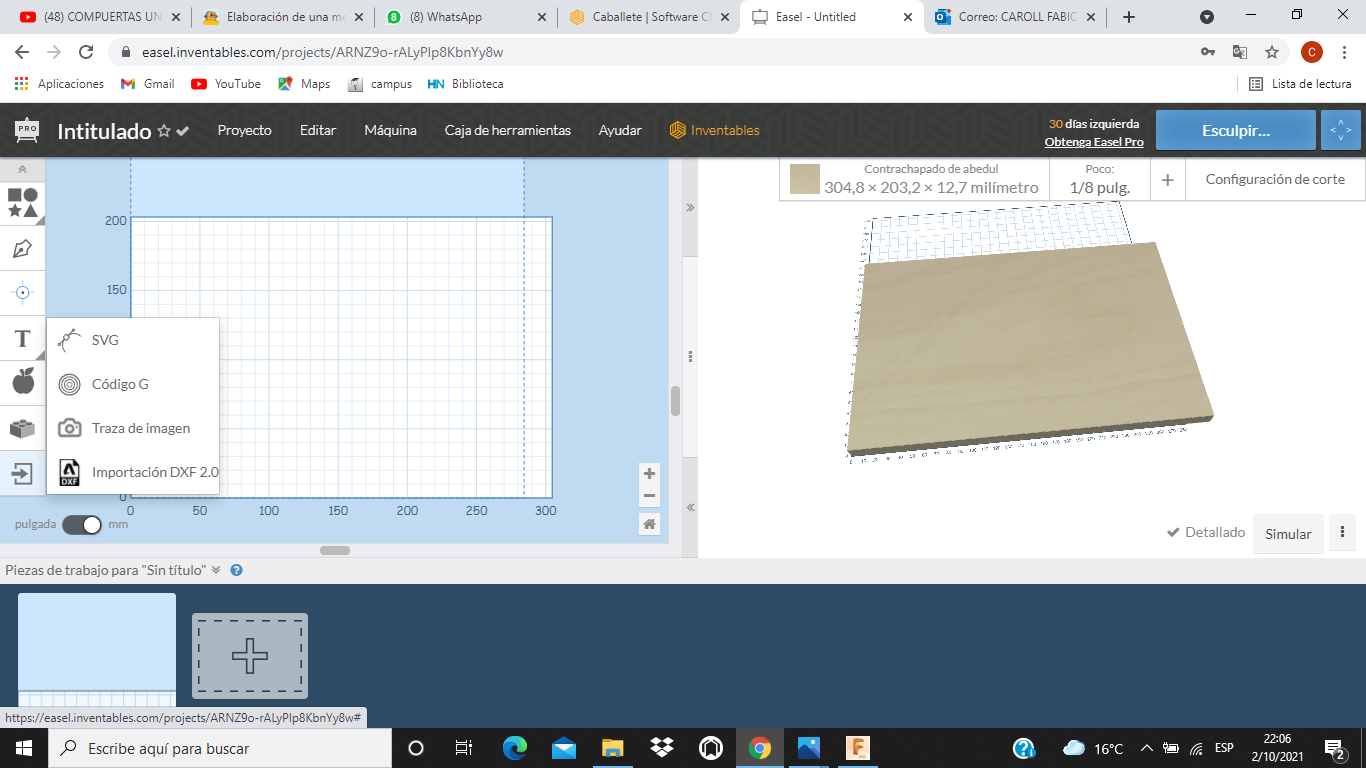
Task: Zoom in with the plus icon on canvas
Action: point(649,474)
